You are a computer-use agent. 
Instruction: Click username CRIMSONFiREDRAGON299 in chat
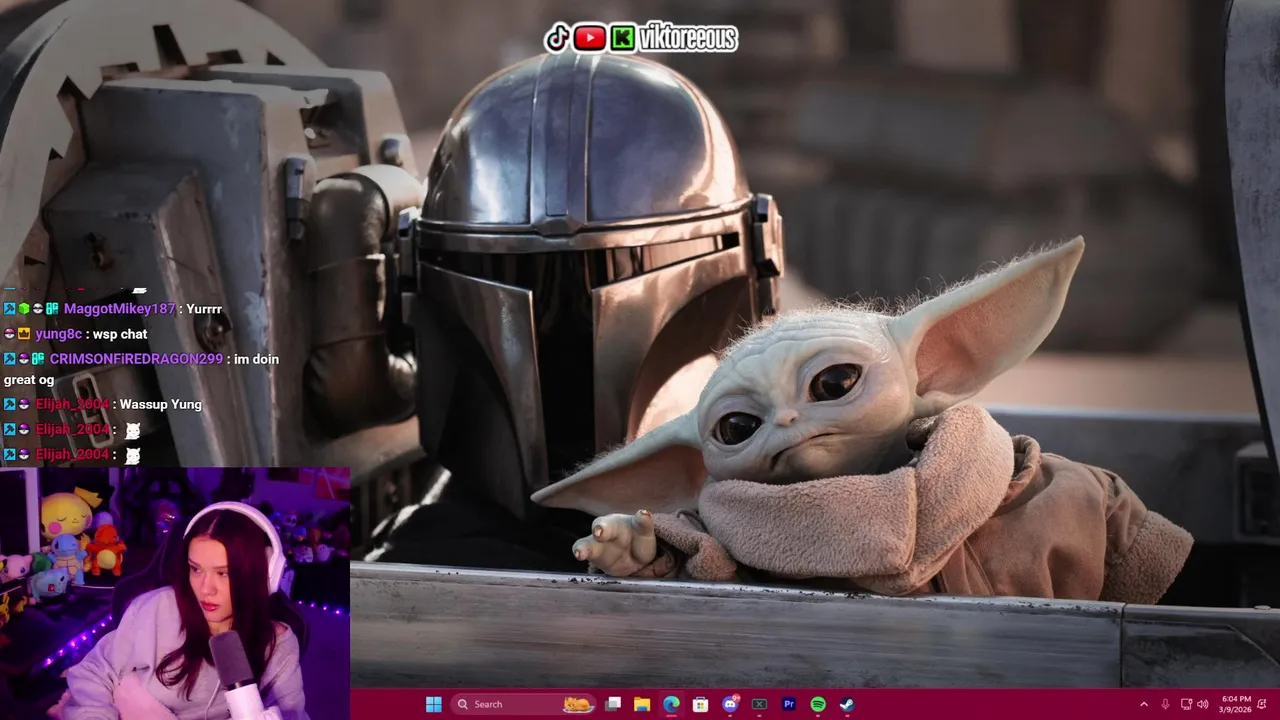click(136, 359)
